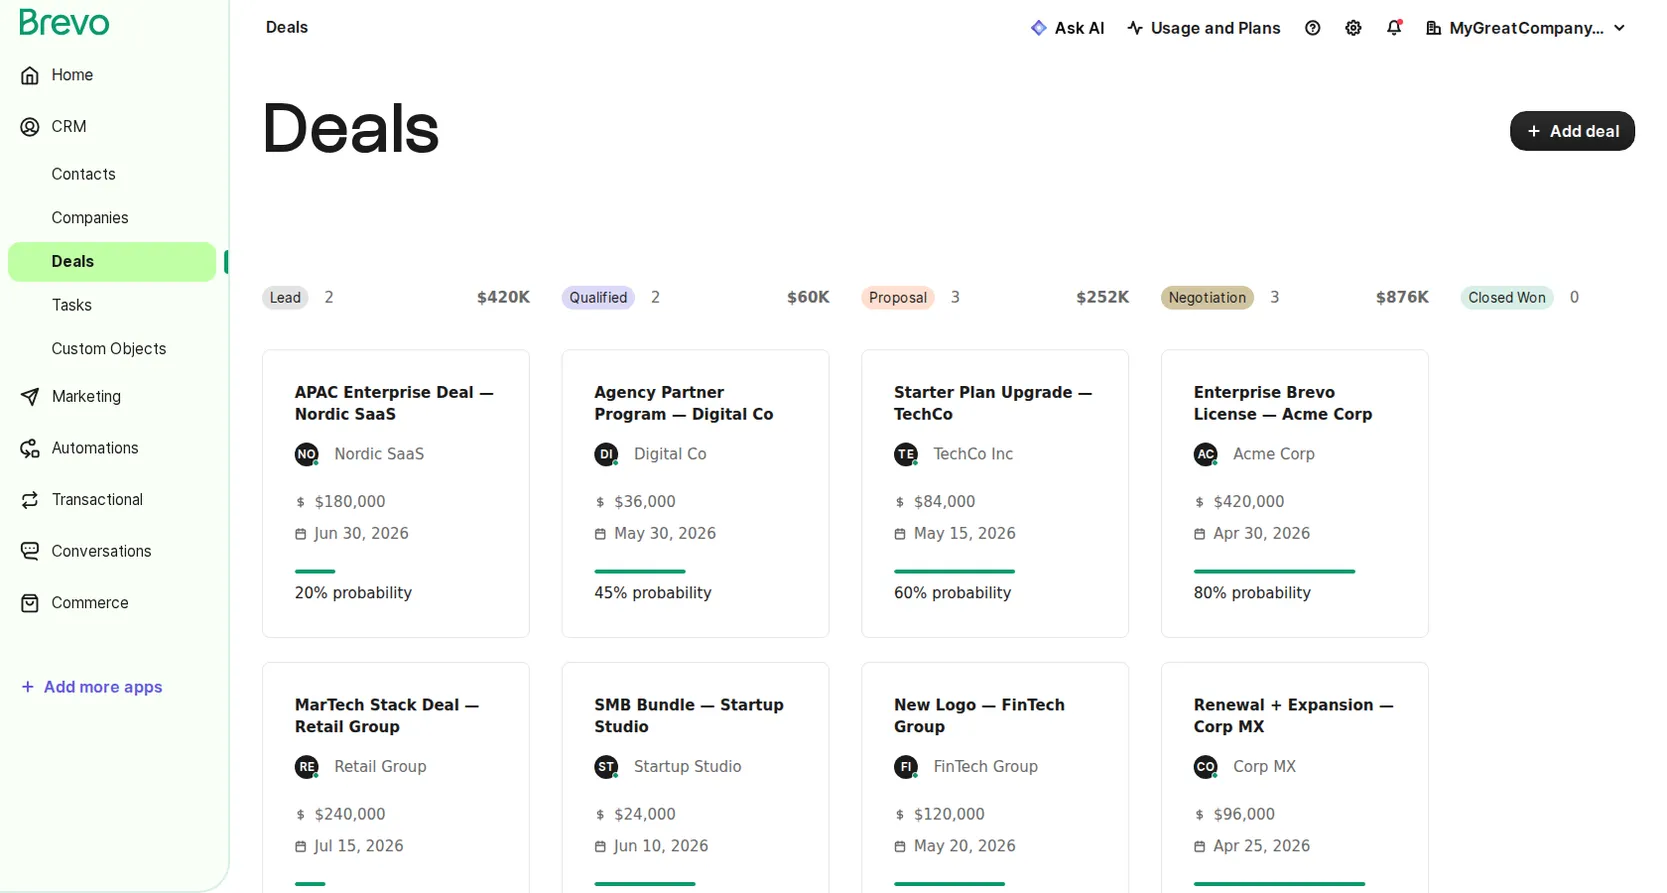Open MarTech Stack Deal card title

387,716
